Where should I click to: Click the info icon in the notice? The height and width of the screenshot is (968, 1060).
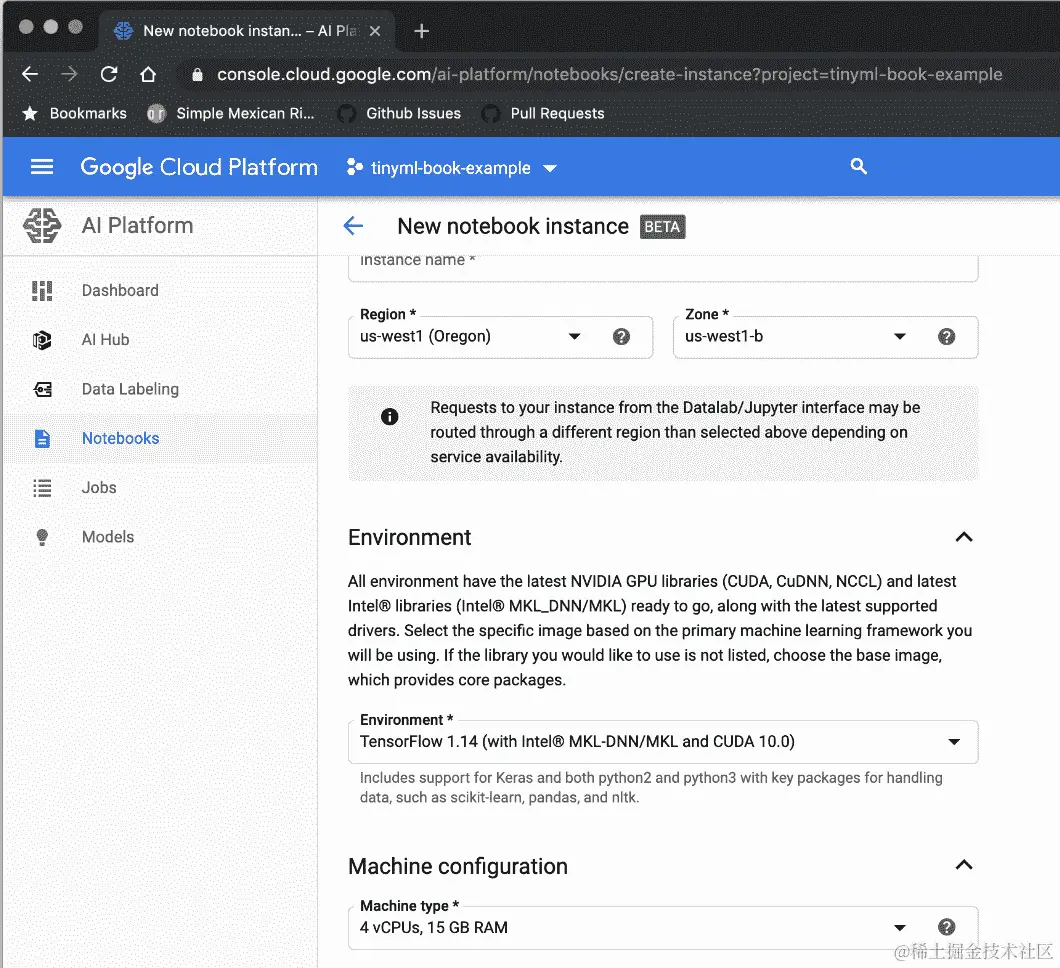[389, 416]
